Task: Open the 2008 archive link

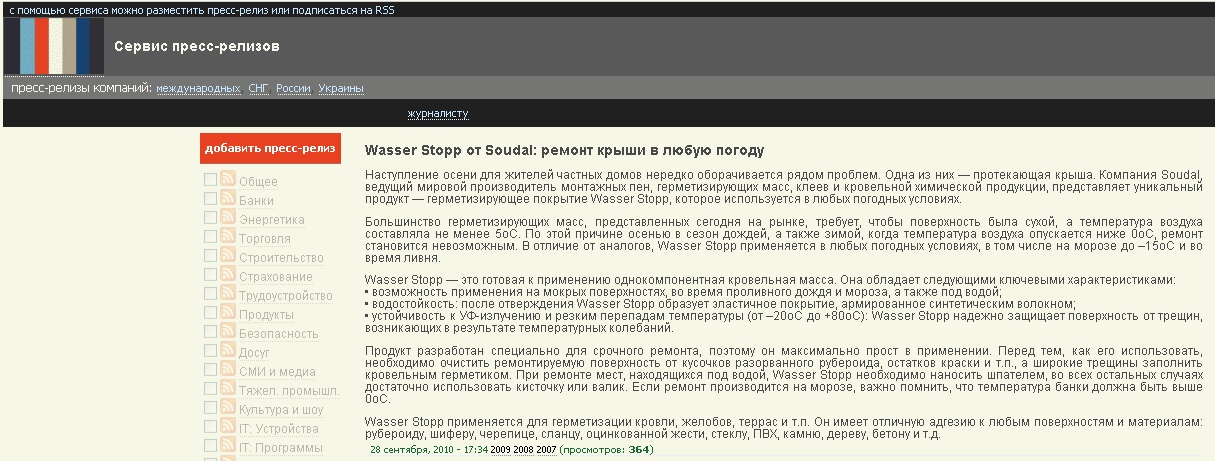Action: [523, 449]
